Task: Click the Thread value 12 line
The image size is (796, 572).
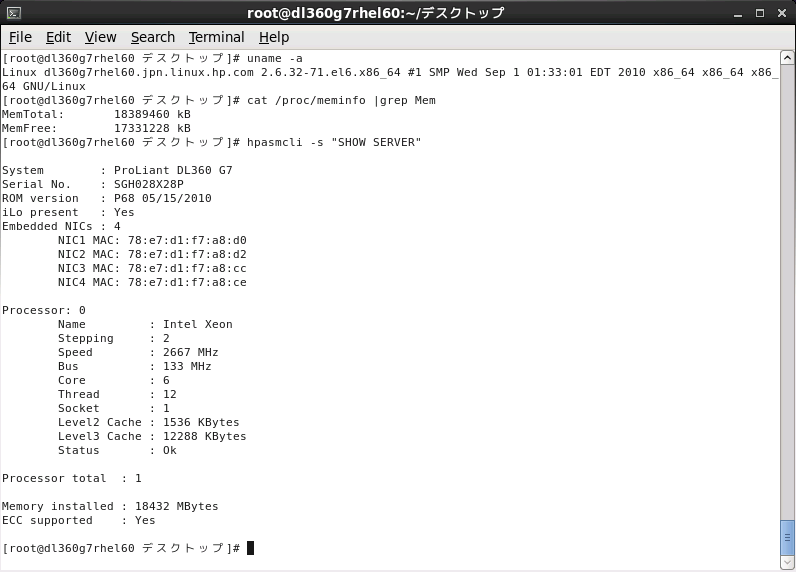Action: (x=117, y=394)
